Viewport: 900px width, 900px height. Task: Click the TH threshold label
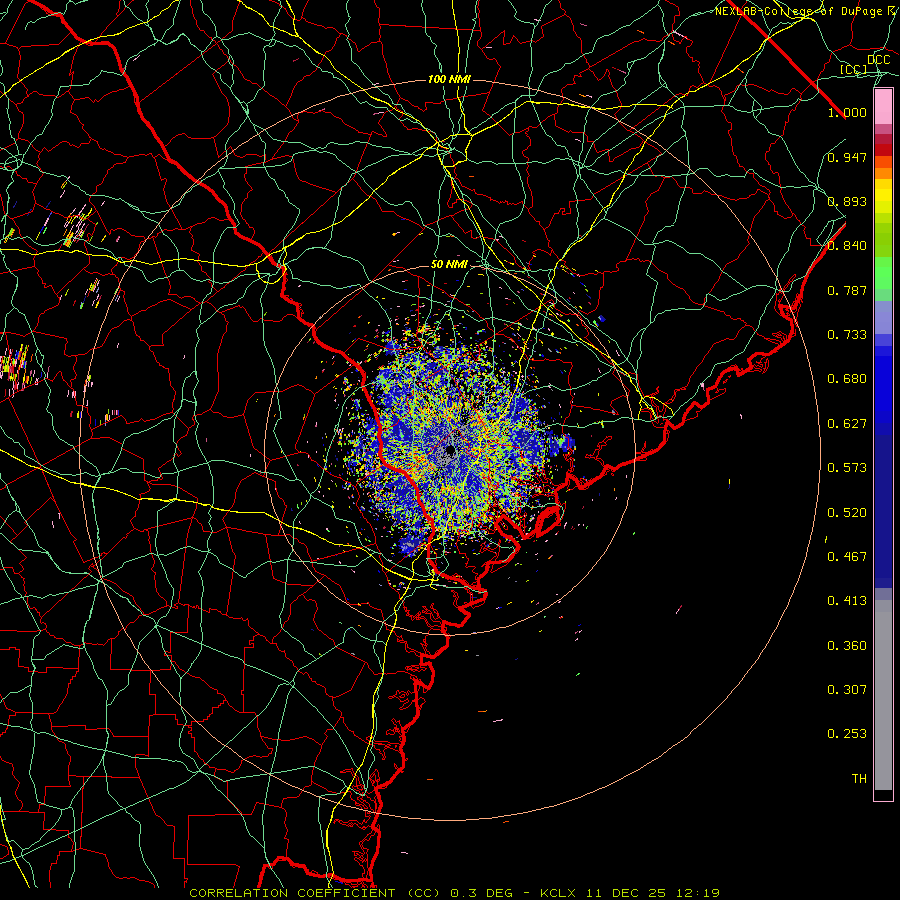[x=859, y=779]
